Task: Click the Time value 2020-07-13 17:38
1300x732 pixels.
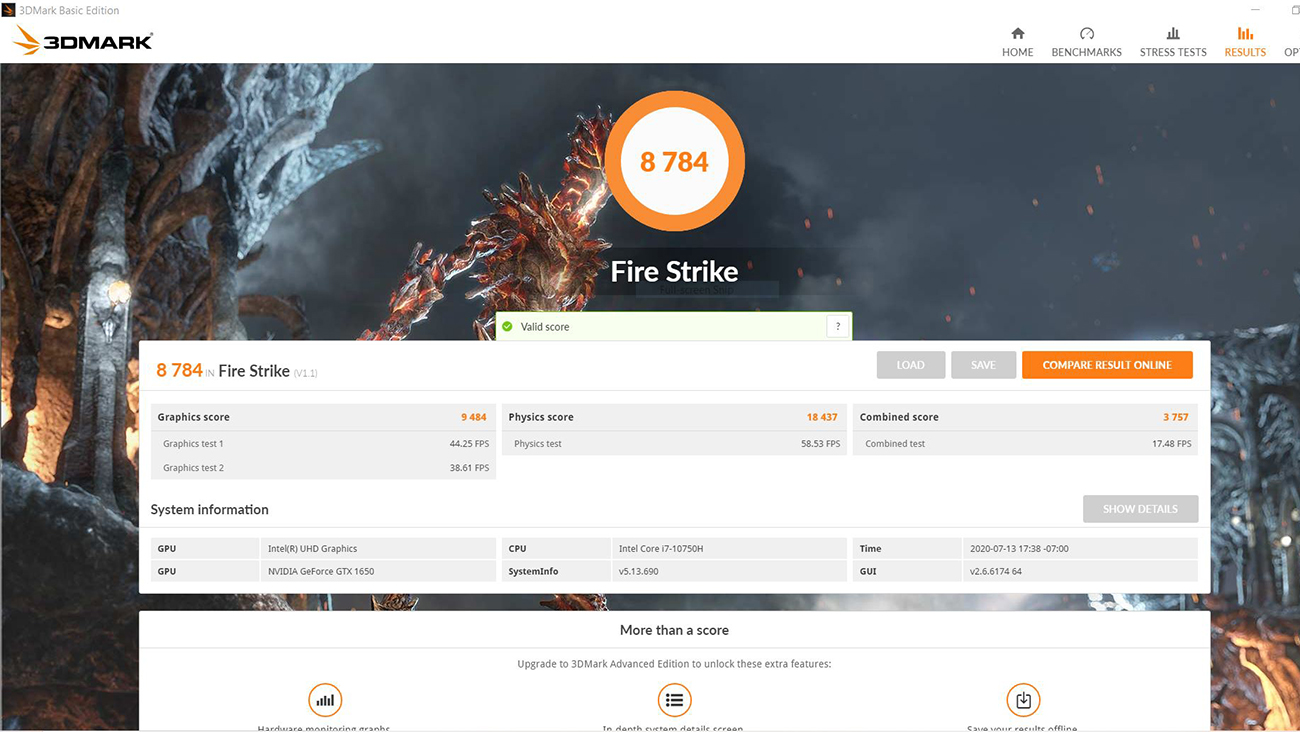Action: pyautogui.click(x=1018, y=549)
